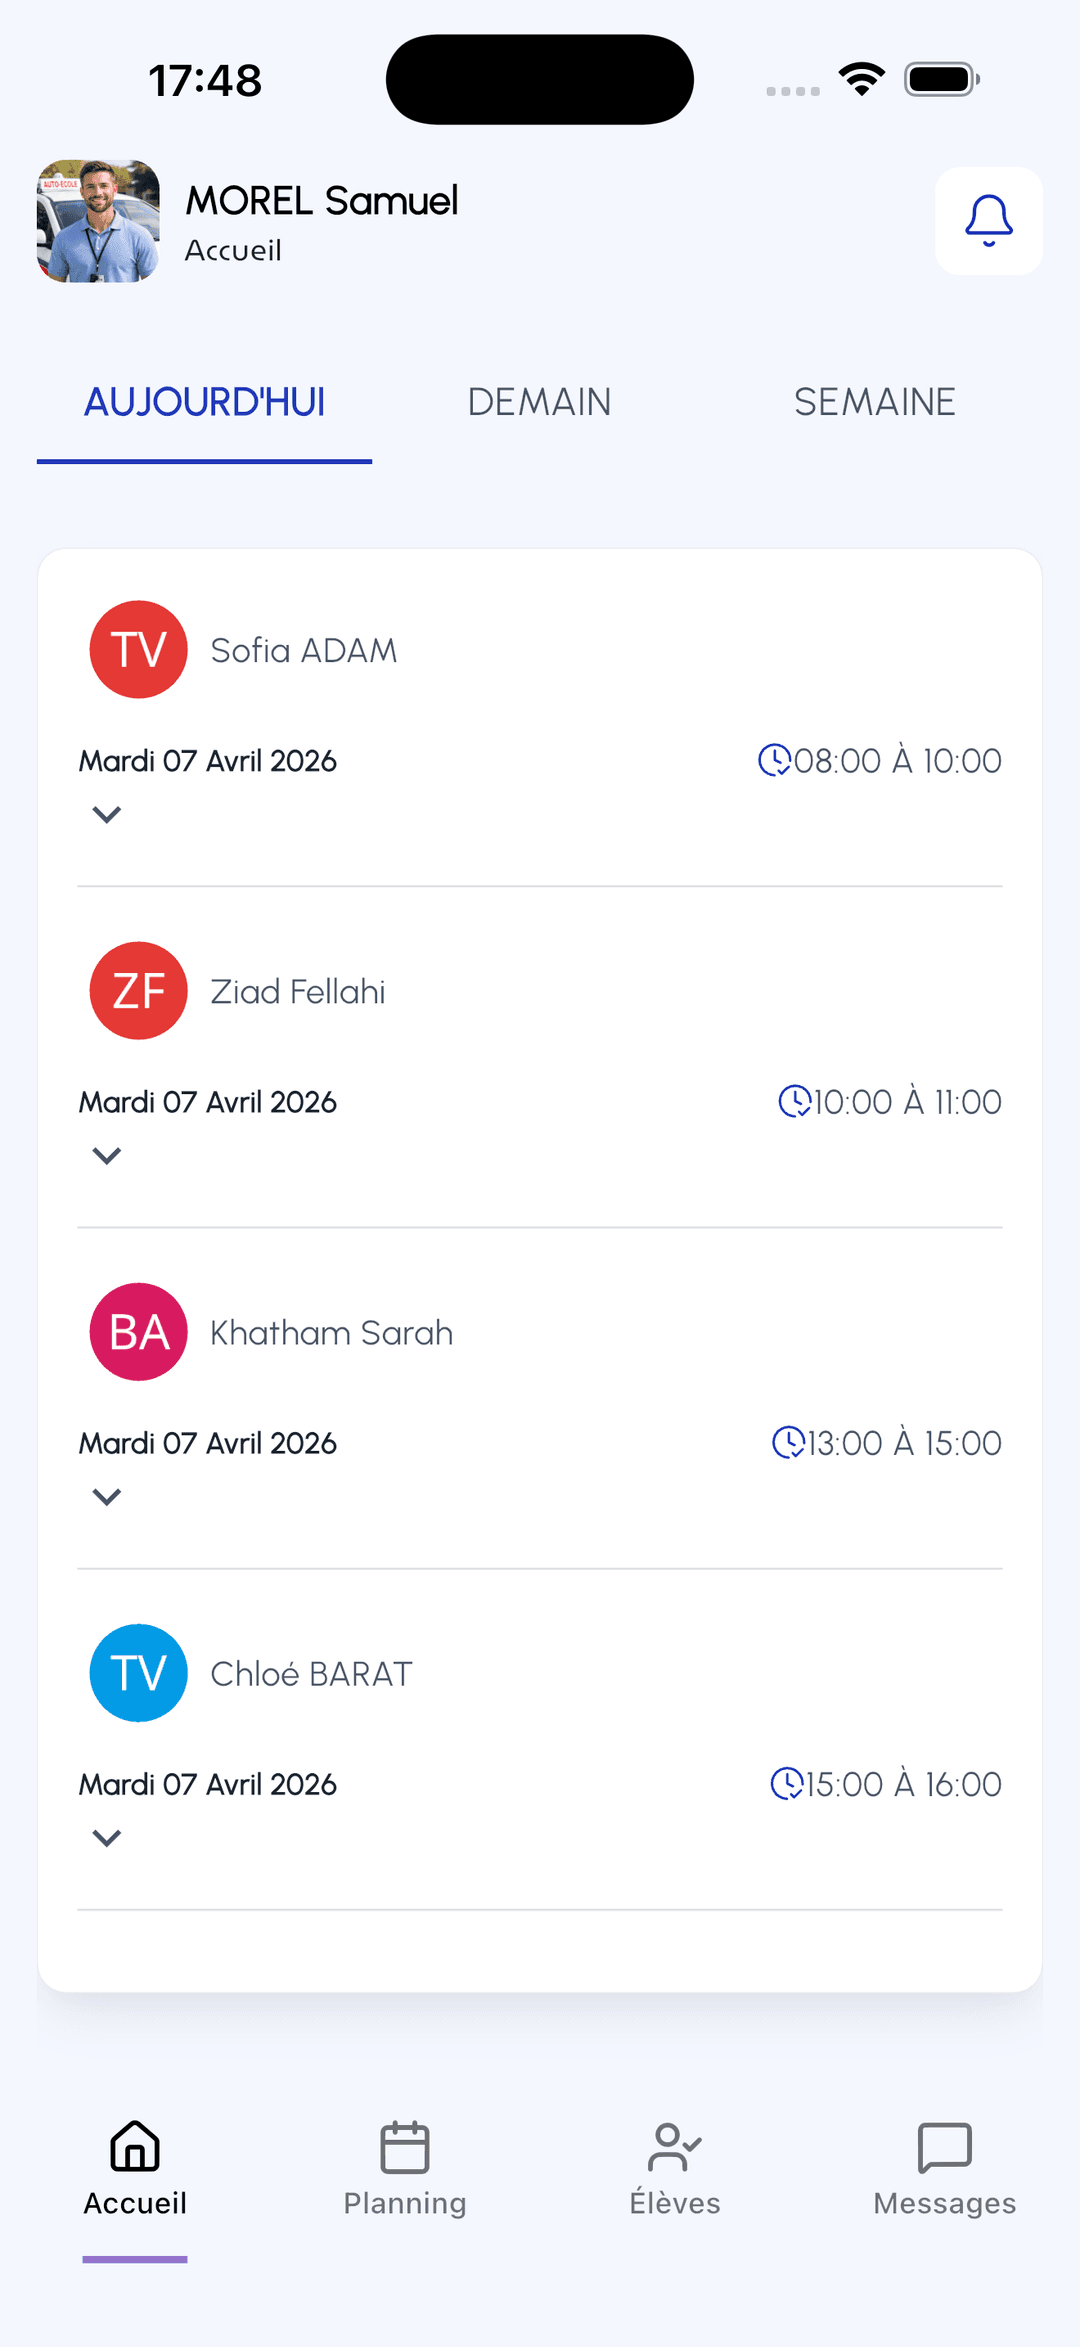Tap Chloé BARAT's blue TV avatar
This screenshot has width=1080, height=2347.
pyautogui.click(x=139, y=1673)
